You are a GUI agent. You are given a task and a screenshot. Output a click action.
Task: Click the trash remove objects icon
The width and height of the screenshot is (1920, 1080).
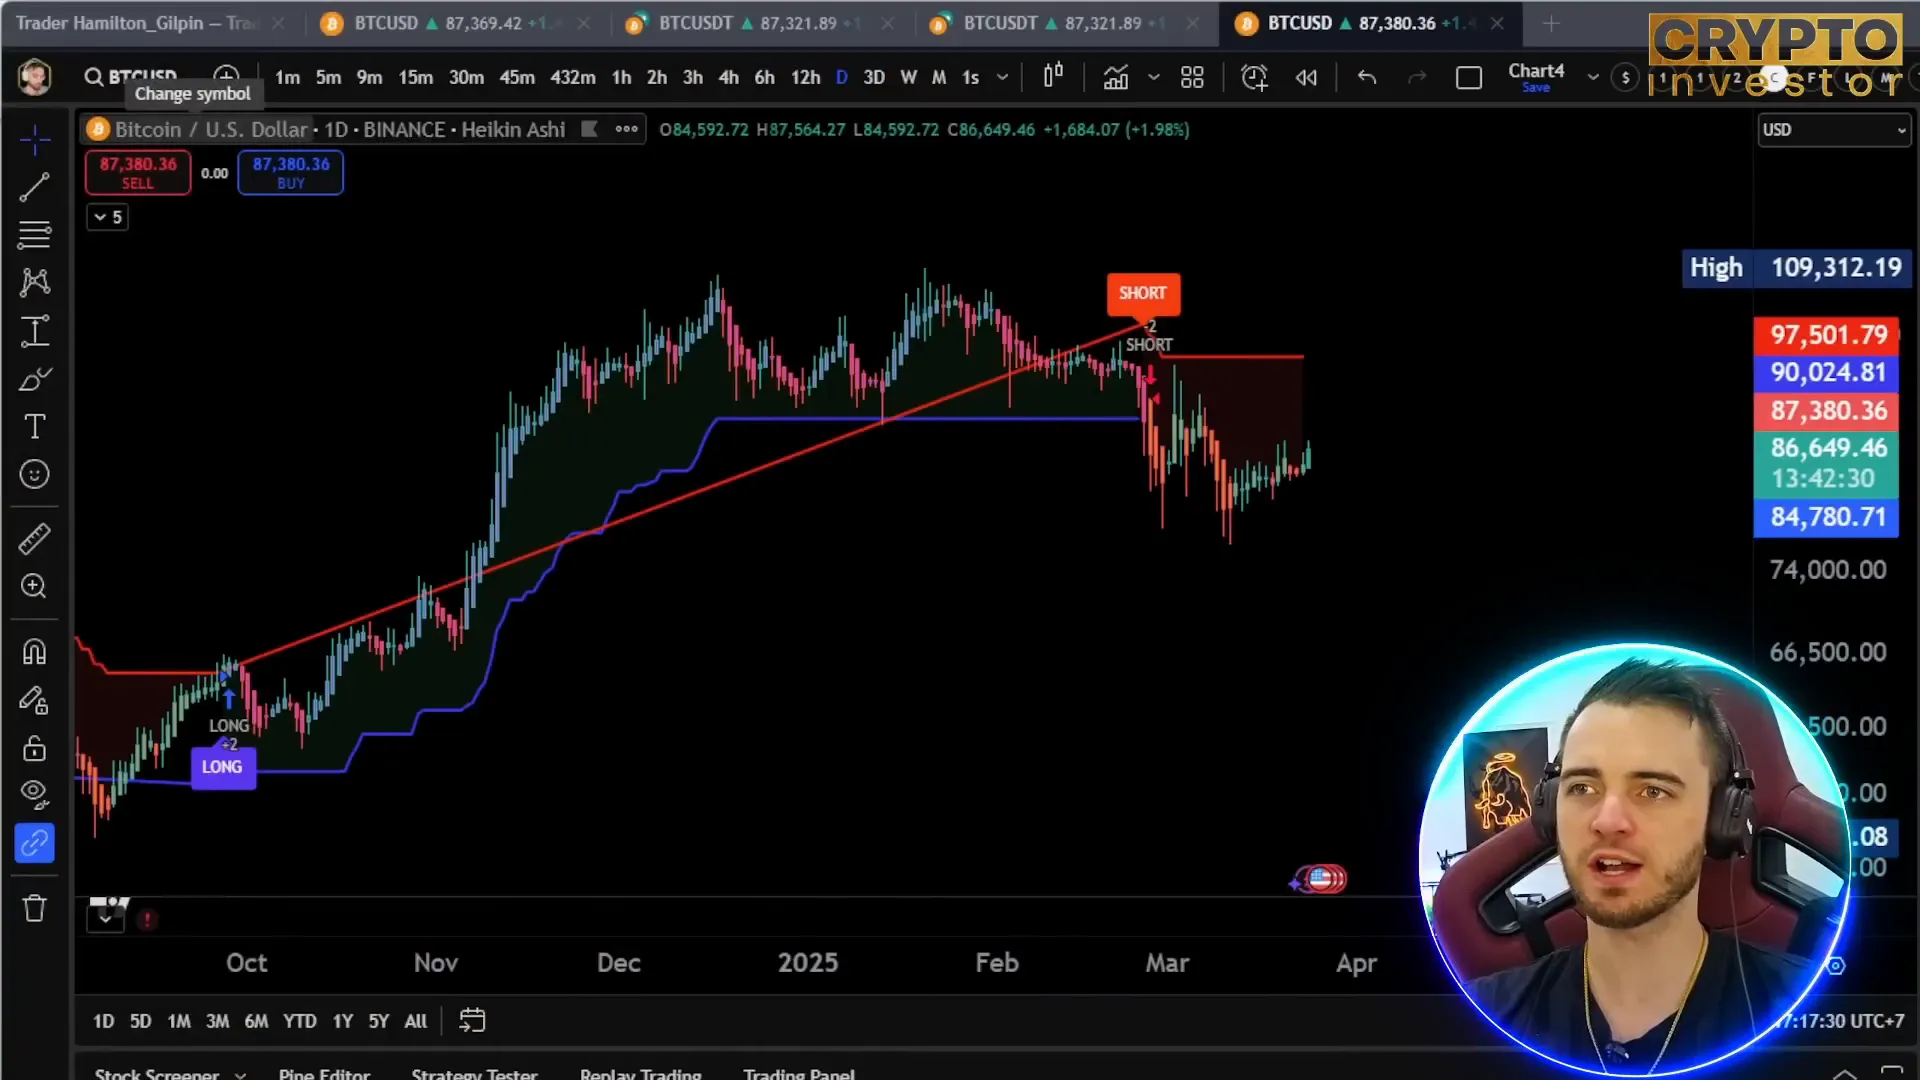click(35, 908)
